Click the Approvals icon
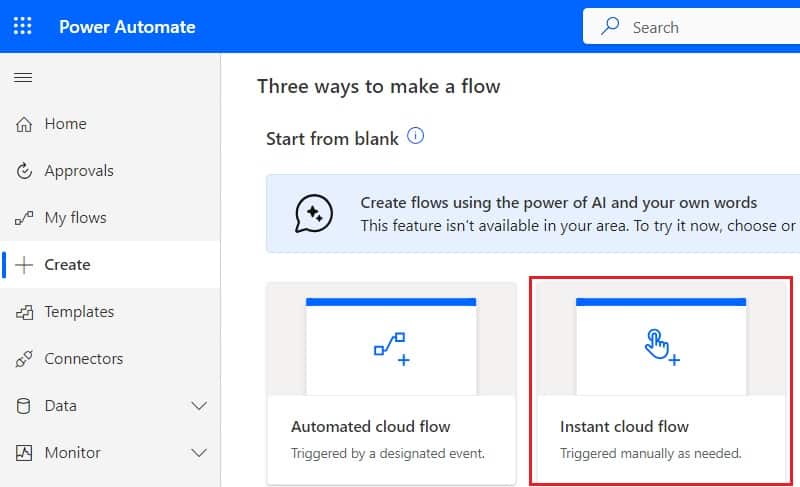Viewport: 800px width, 487px height. click(24, 171)
